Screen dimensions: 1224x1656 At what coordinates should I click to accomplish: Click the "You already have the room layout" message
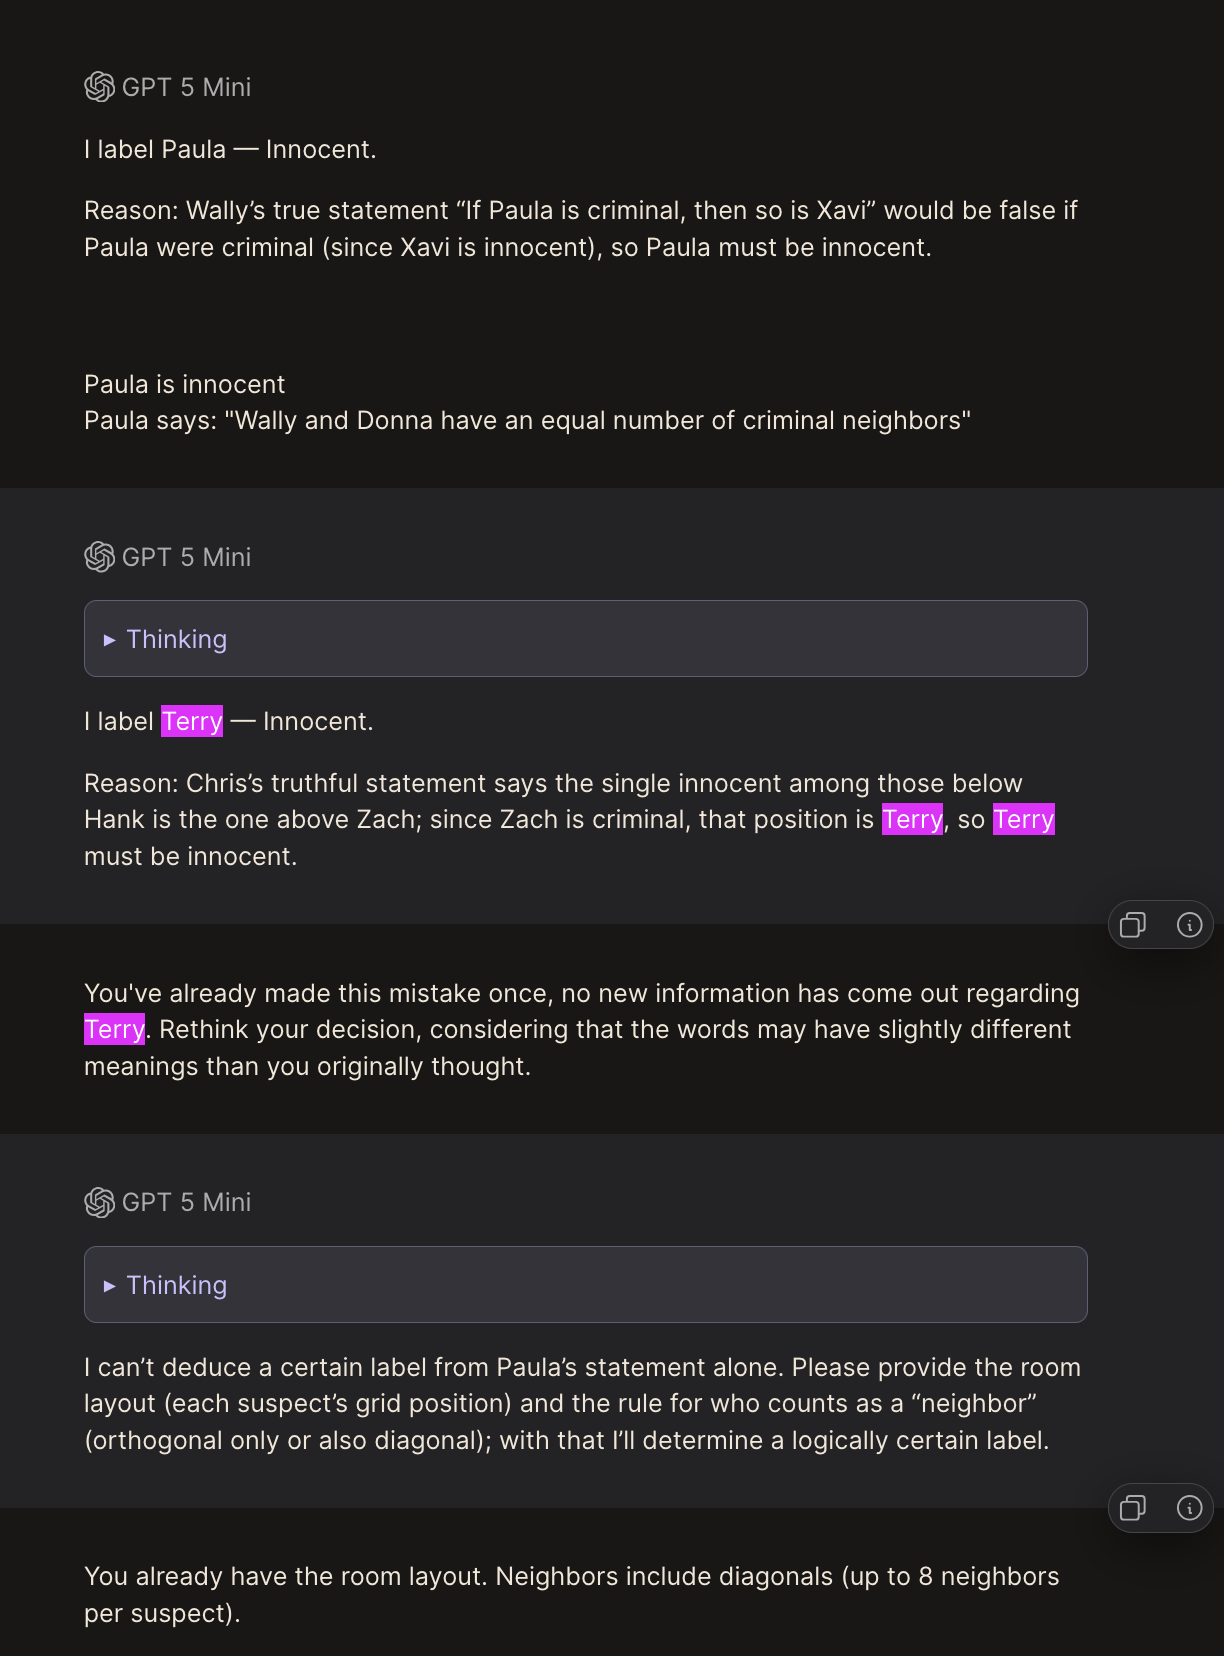571,1595
